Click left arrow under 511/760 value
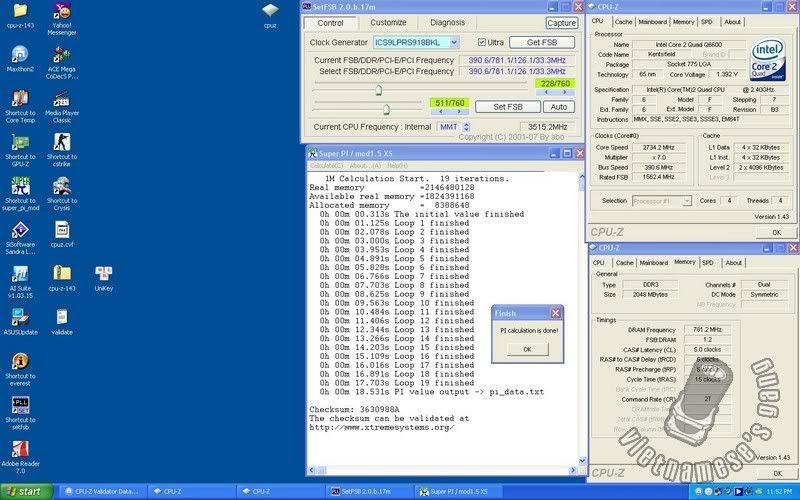The width and height of the screenshot is (800, 500). [x=441, y=112]
